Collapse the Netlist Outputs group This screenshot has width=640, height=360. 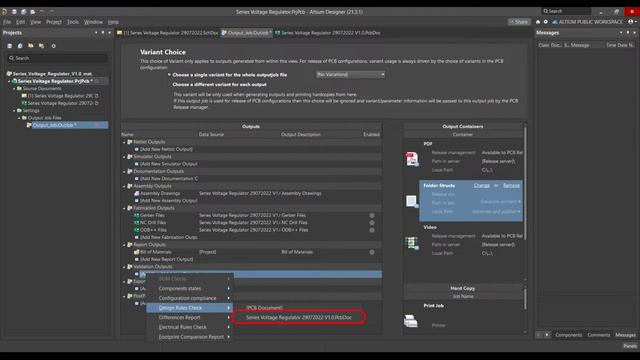pyautogui.click(x=124, y=142)
